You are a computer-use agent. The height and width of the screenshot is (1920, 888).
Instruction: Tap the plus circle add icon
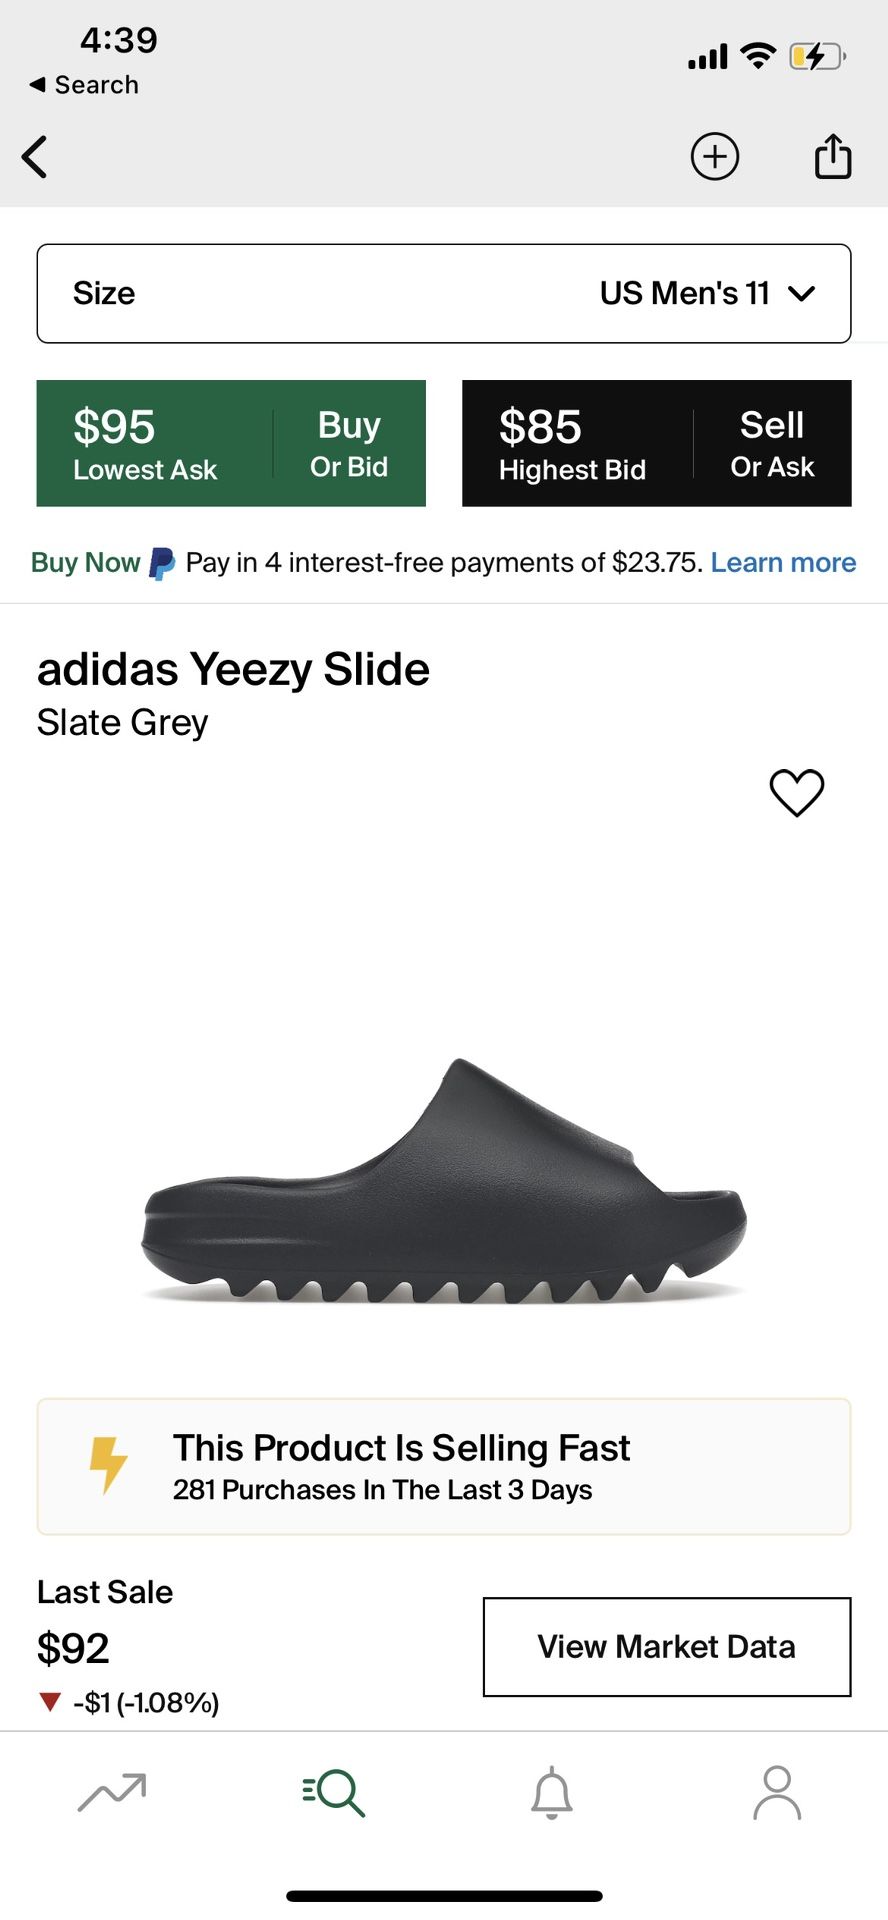pos(715,157)
